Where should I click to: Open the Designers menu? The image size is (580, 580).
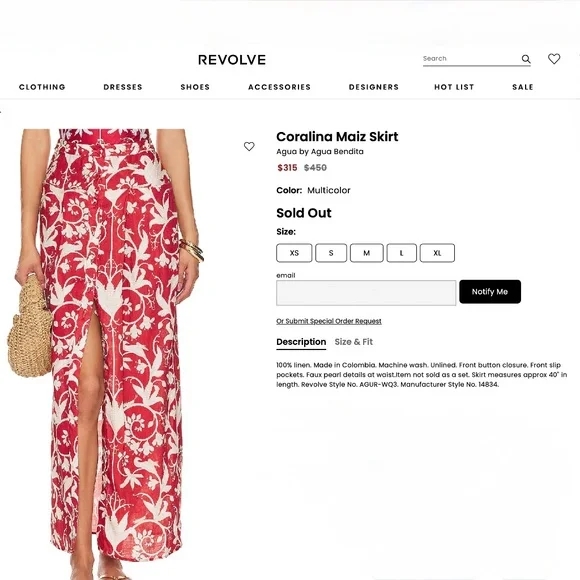tap(374, 87)
